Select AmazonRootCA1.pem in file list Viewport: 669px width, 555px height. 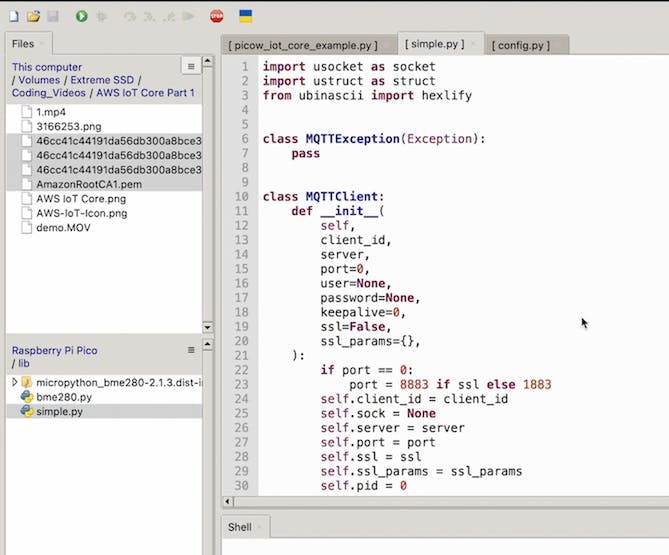point(88,185)
